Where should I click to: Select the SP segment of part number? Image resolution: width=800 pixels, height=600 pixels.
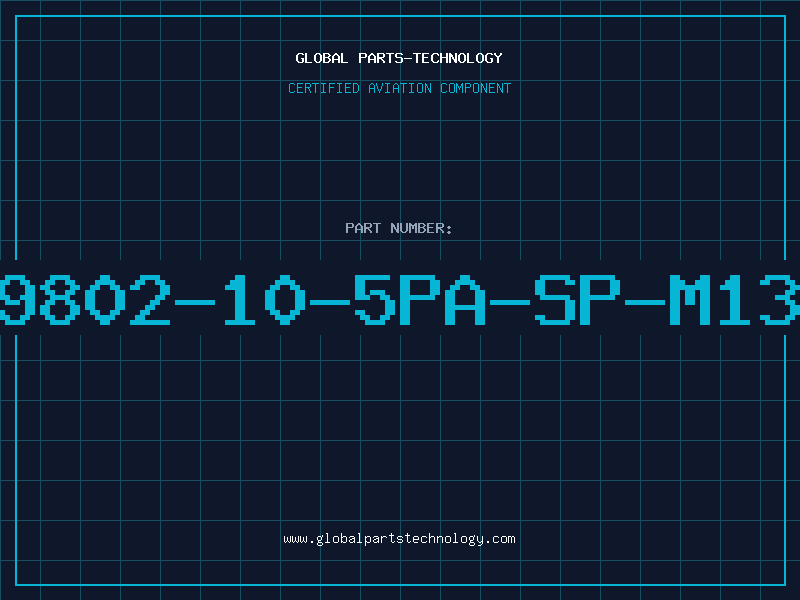point(577,299)
